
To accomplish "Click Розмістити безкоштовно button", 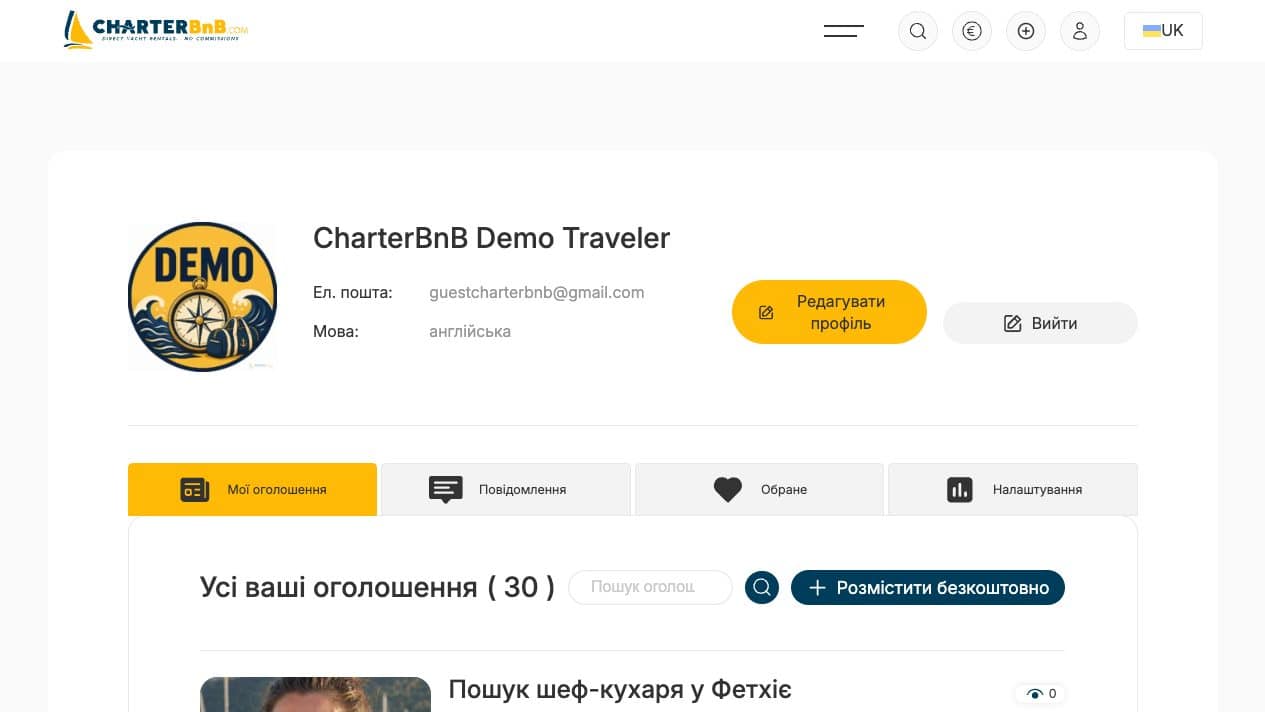I will [x=928, y=587].
